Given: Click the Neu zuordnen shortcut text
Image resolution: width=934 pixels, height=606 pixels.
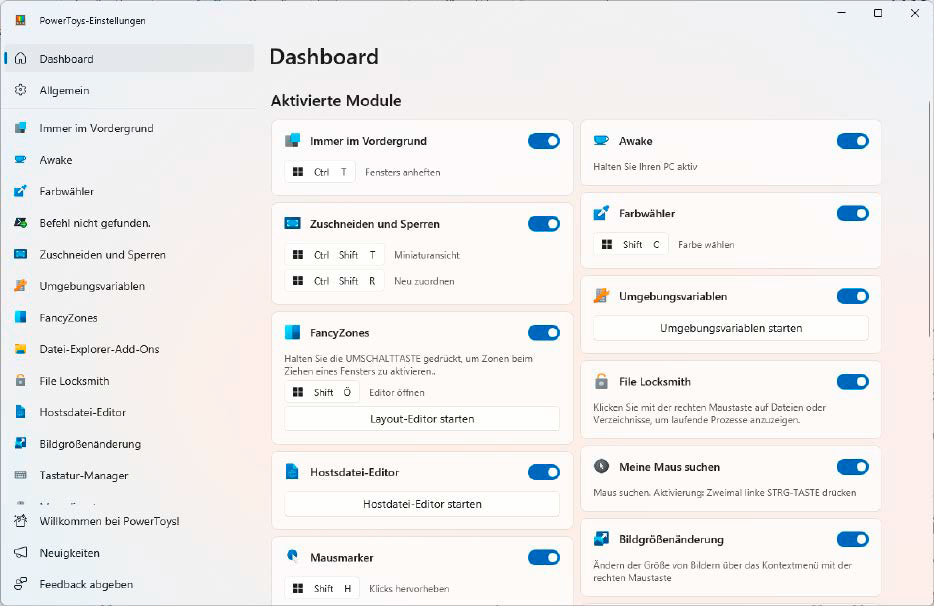Looking at the screenshot, I should (424, 281).
